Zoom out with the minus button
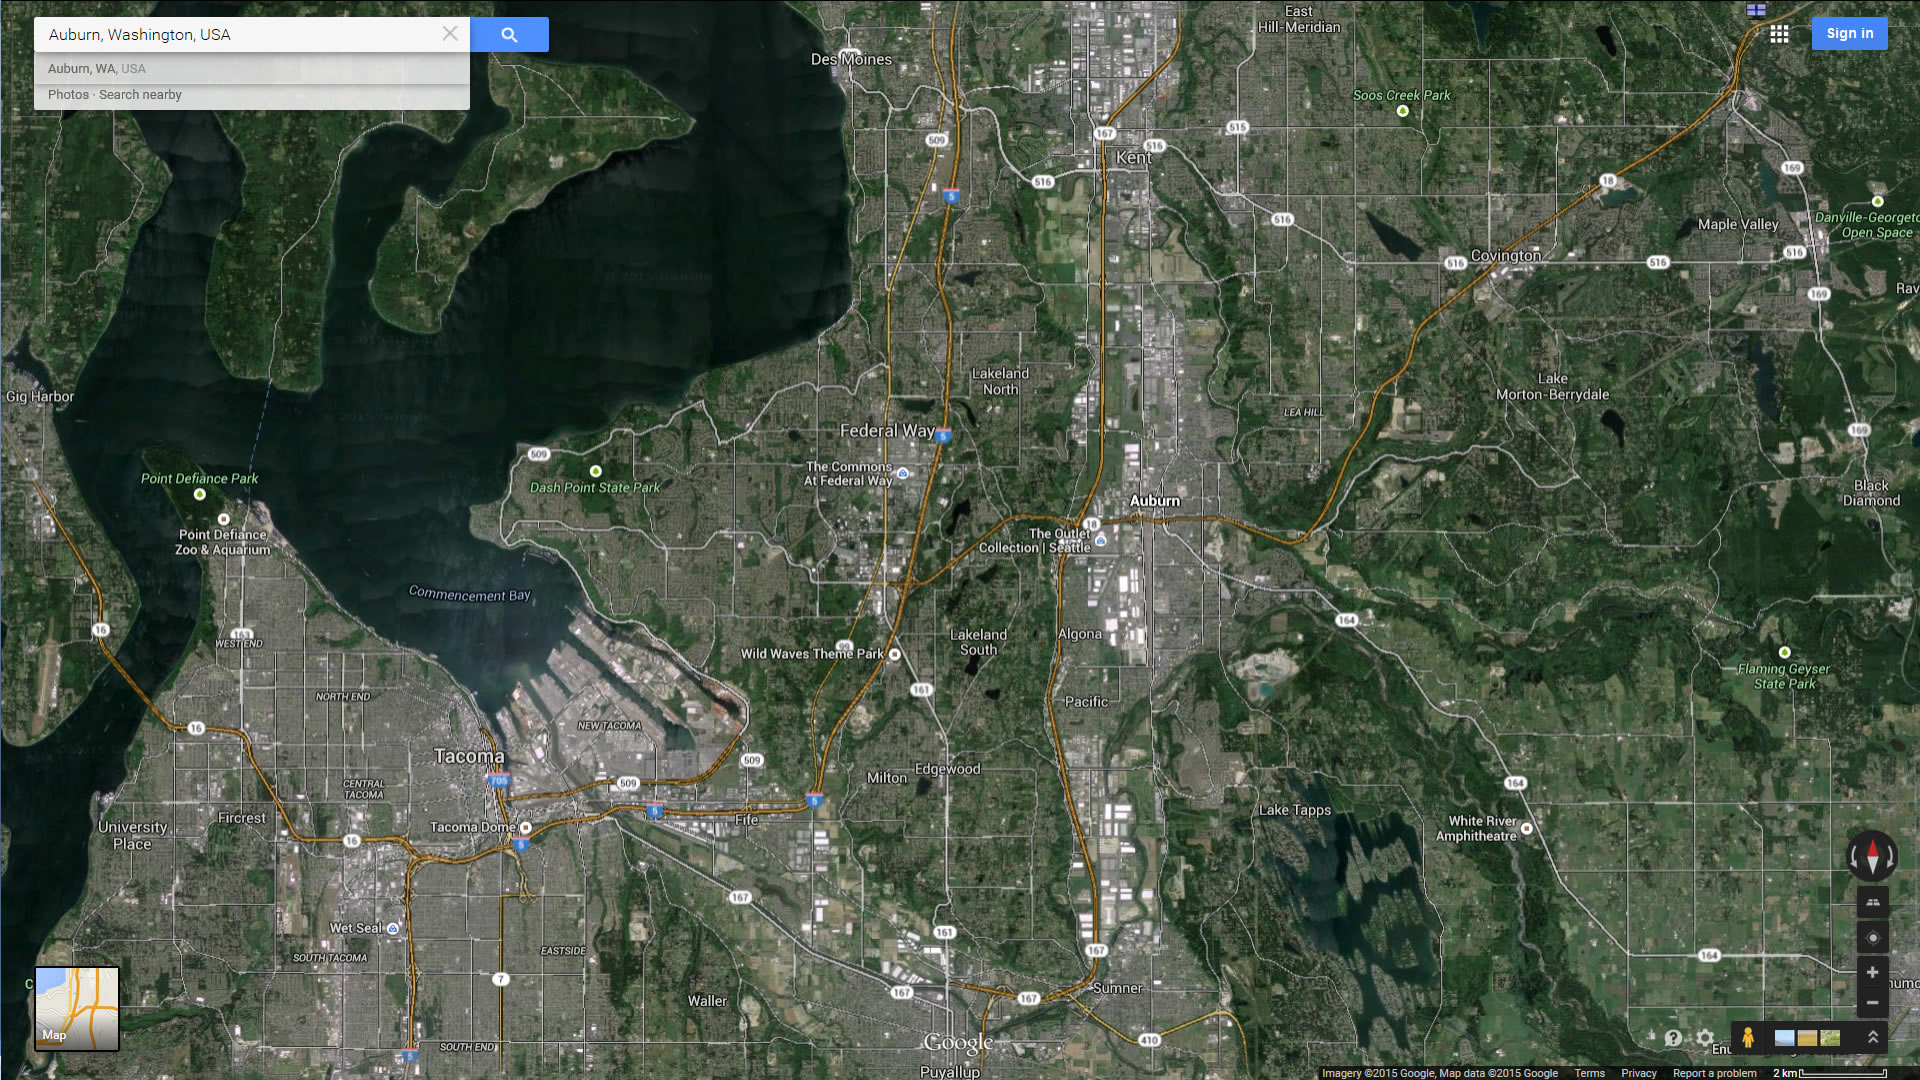The height and width of the screenshot is (1080, 1920). [x=1873, y=1003]
